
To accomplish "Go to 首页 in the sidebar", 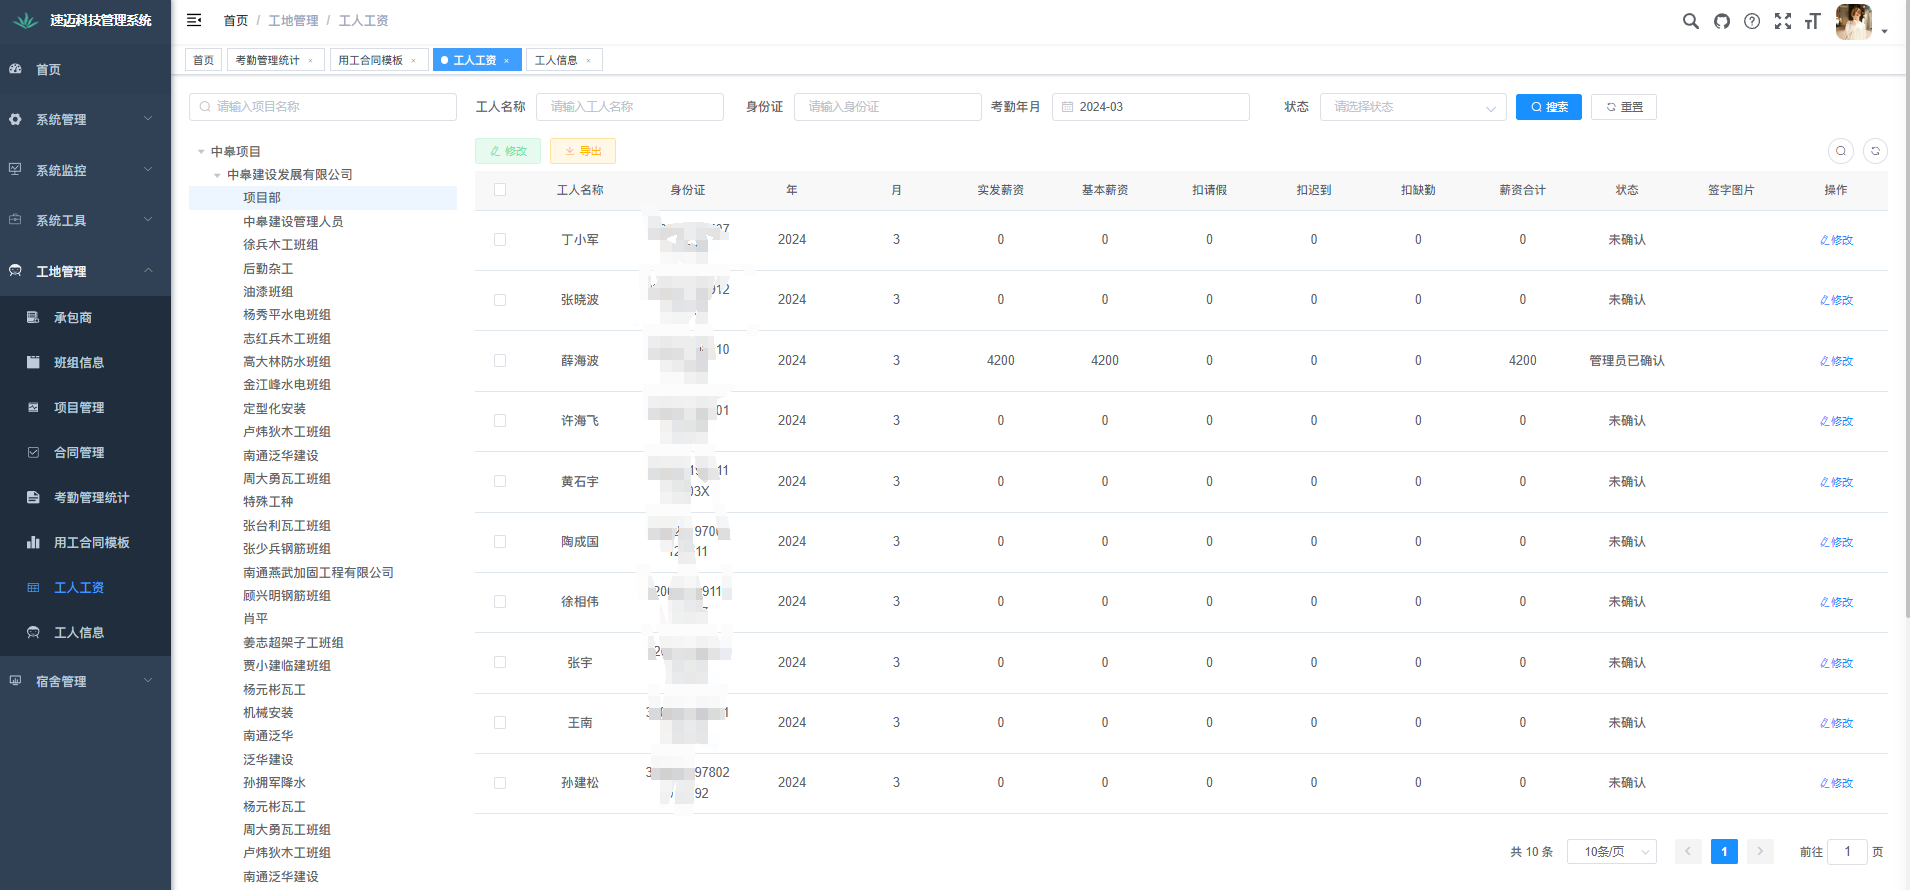I will pos(85,69).
